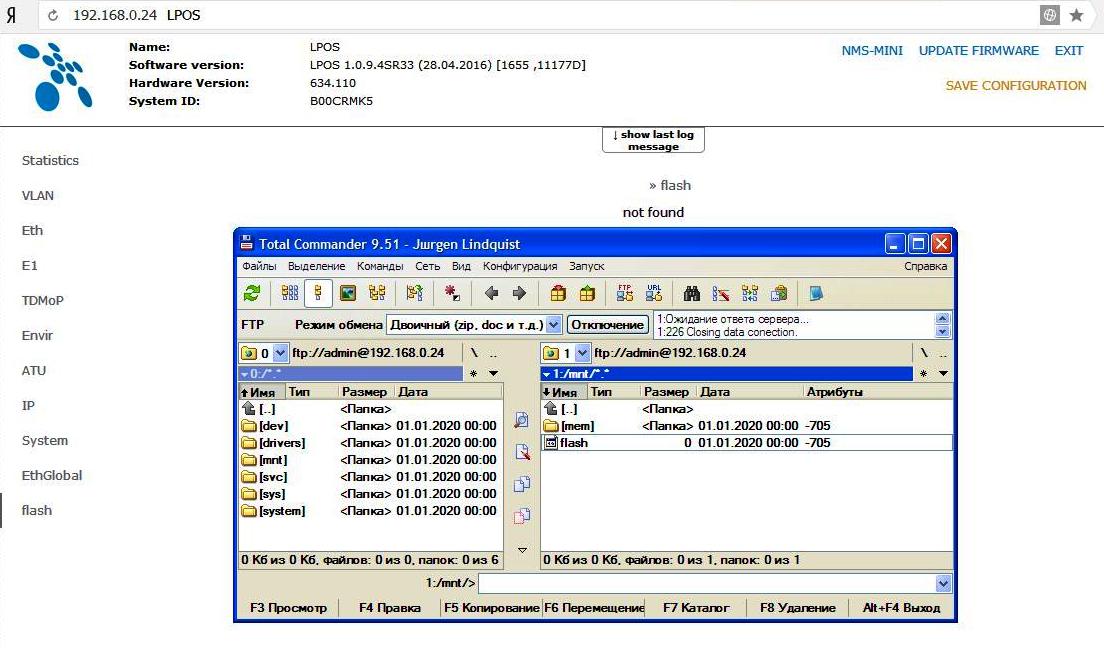Screen dimensions: 1104x648
Task: Click the Pack files toolbar icon
Action: pyautogui.click(x=558, y=293)
